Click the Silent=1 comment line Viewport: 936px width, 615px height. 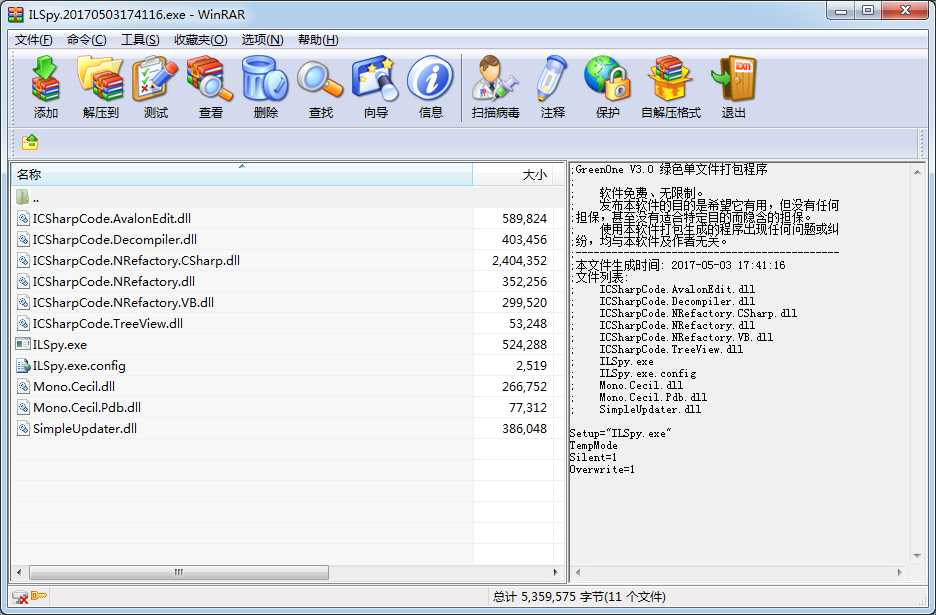point(593,457)
